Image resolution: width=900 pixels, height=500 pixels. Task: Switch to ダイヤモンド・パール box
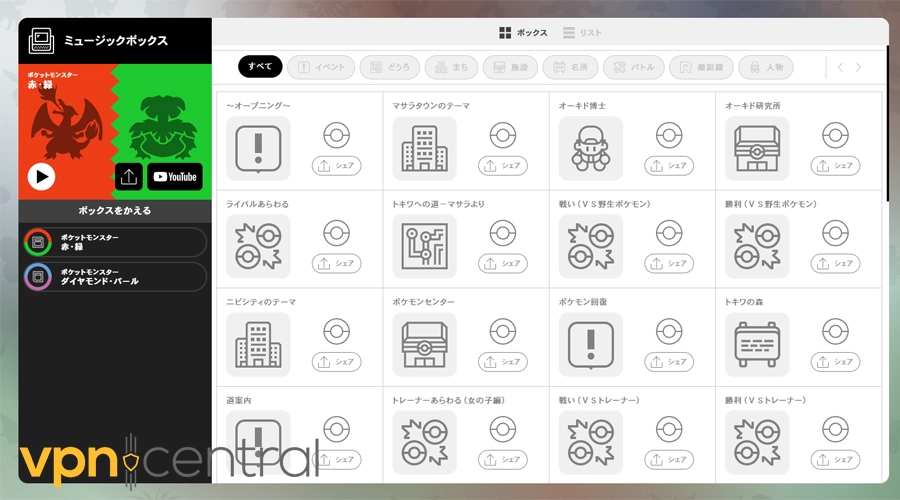tap(114, 276)
